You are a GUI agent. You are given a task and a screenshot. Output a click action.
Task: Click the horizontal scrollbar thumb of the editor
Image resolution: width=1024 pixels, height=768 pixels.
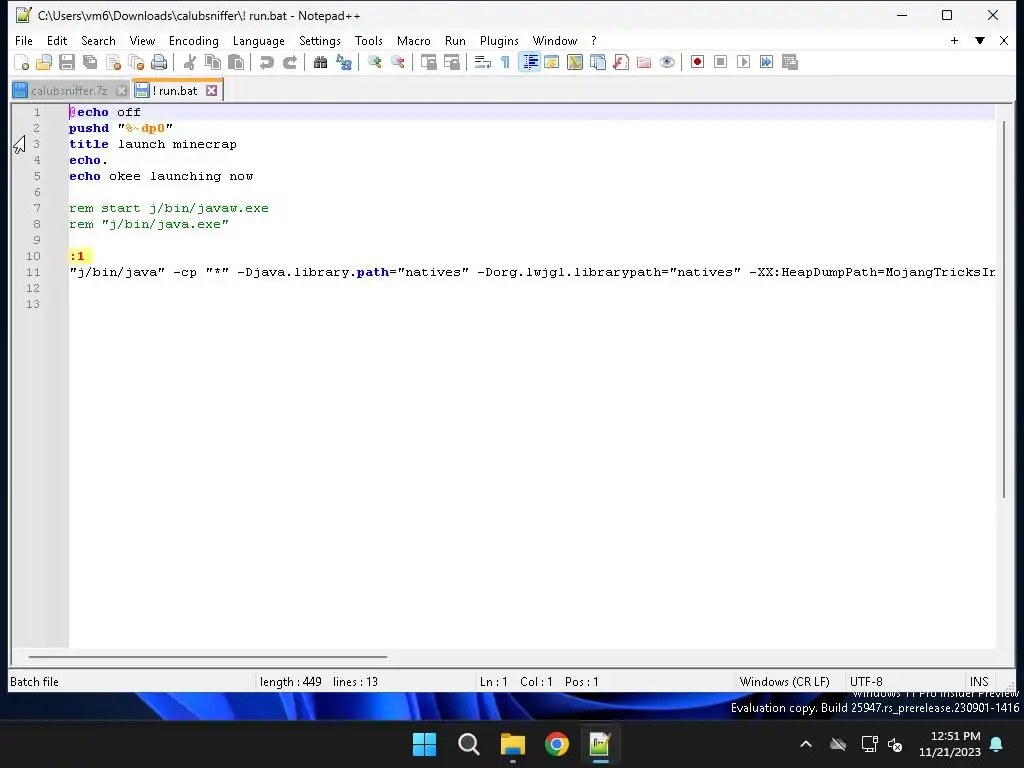coord(208,657)
